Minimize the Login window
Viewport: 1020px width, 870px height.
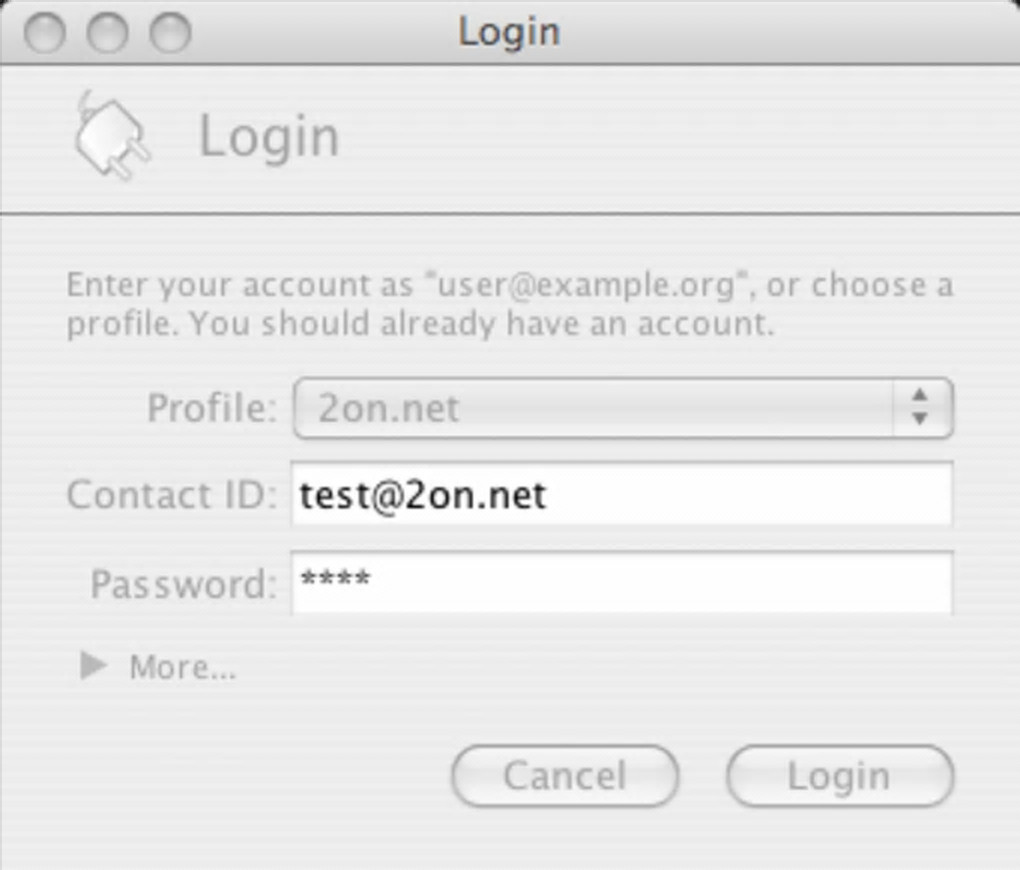tap(107, 32)
